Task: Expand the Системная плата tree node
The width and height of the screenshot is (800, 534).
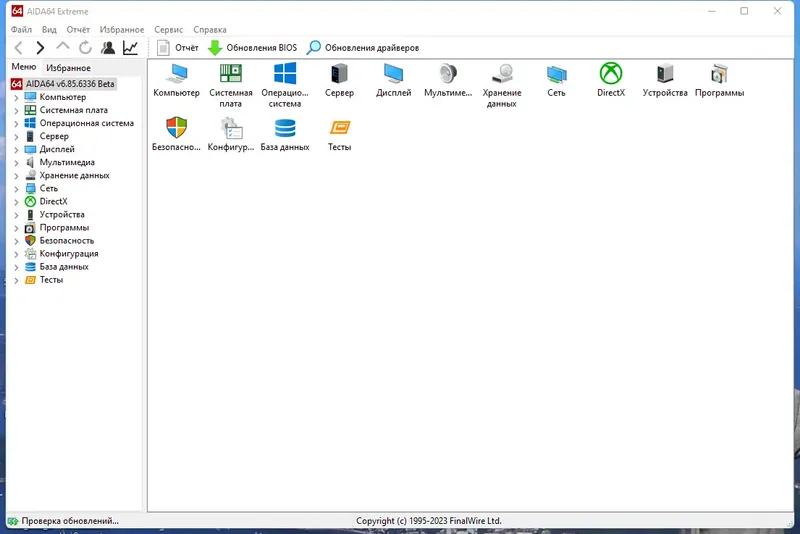Action: coord(16,110)
